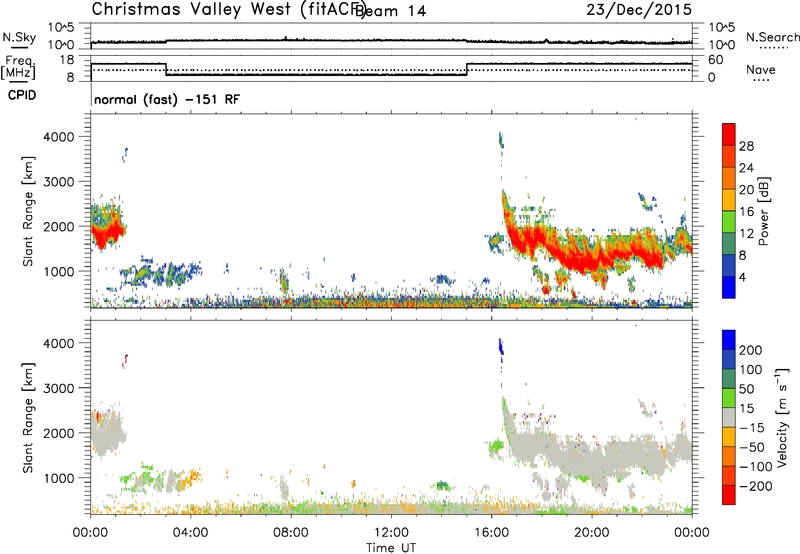This screenshot has width=800, height=554.
Task: Click the '18' frequency axis tick
Action: (68, 60)
